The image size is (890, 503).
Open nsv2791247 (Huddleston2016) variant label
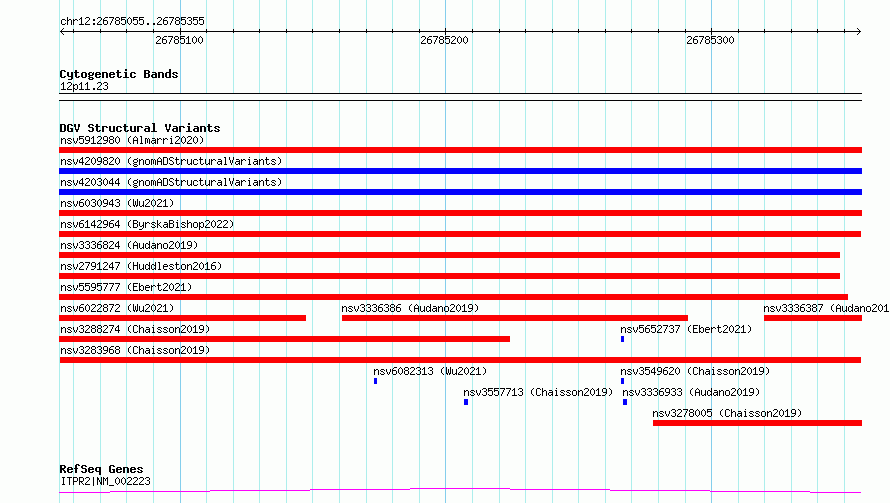(141, 266)
